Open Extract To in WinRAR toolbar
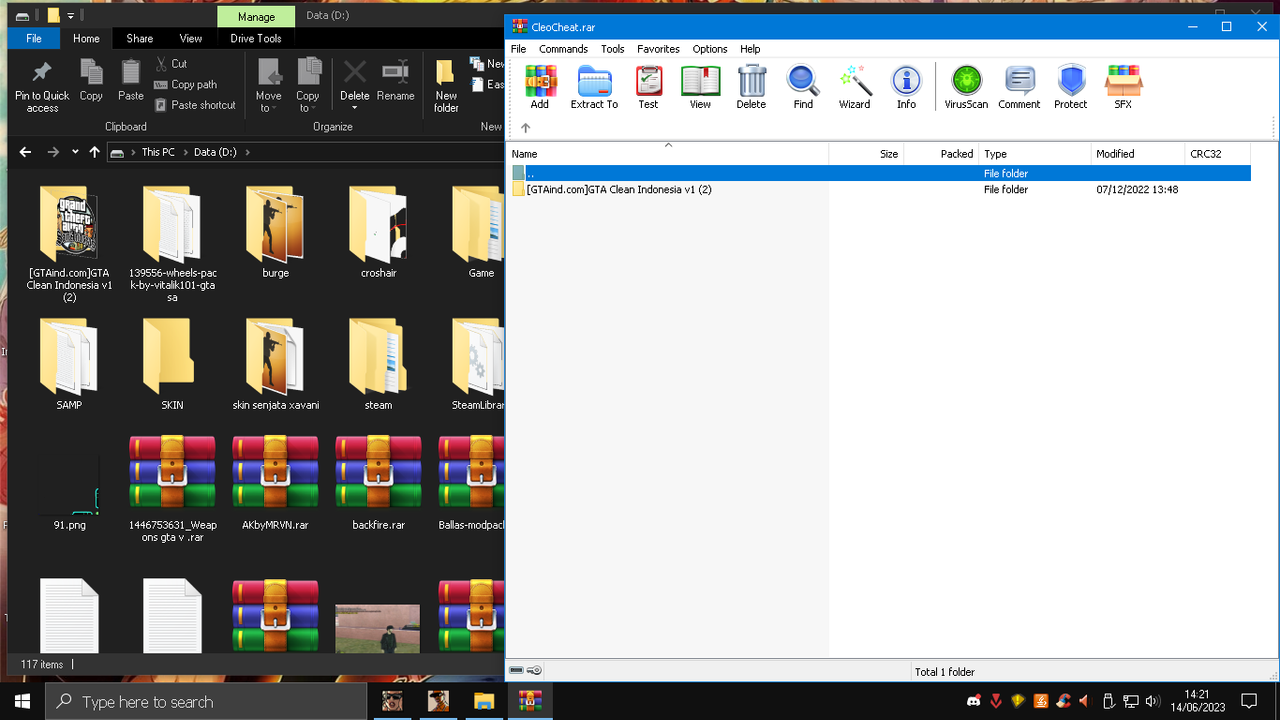 [594, 87]
